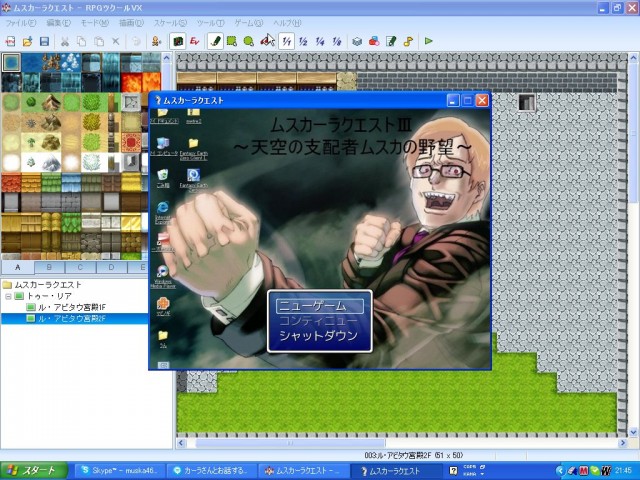
Task: Switch to カーラさんとお話する taskbar button
Action: [212, 471]
